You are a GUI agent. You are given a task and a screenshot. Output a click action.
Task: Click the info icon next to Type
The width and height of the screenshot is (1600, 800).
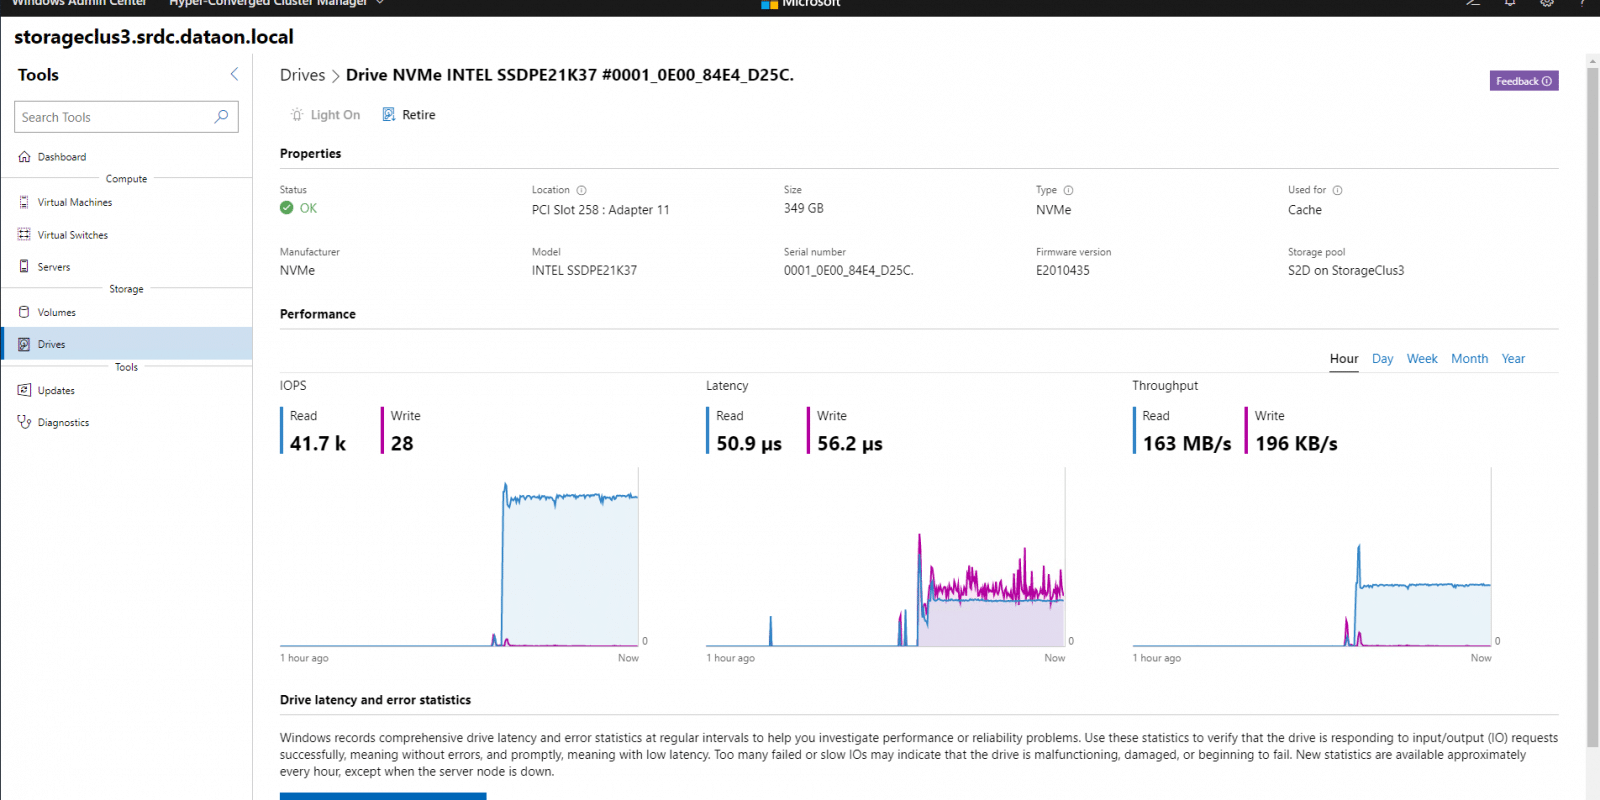click(1068, 190)
